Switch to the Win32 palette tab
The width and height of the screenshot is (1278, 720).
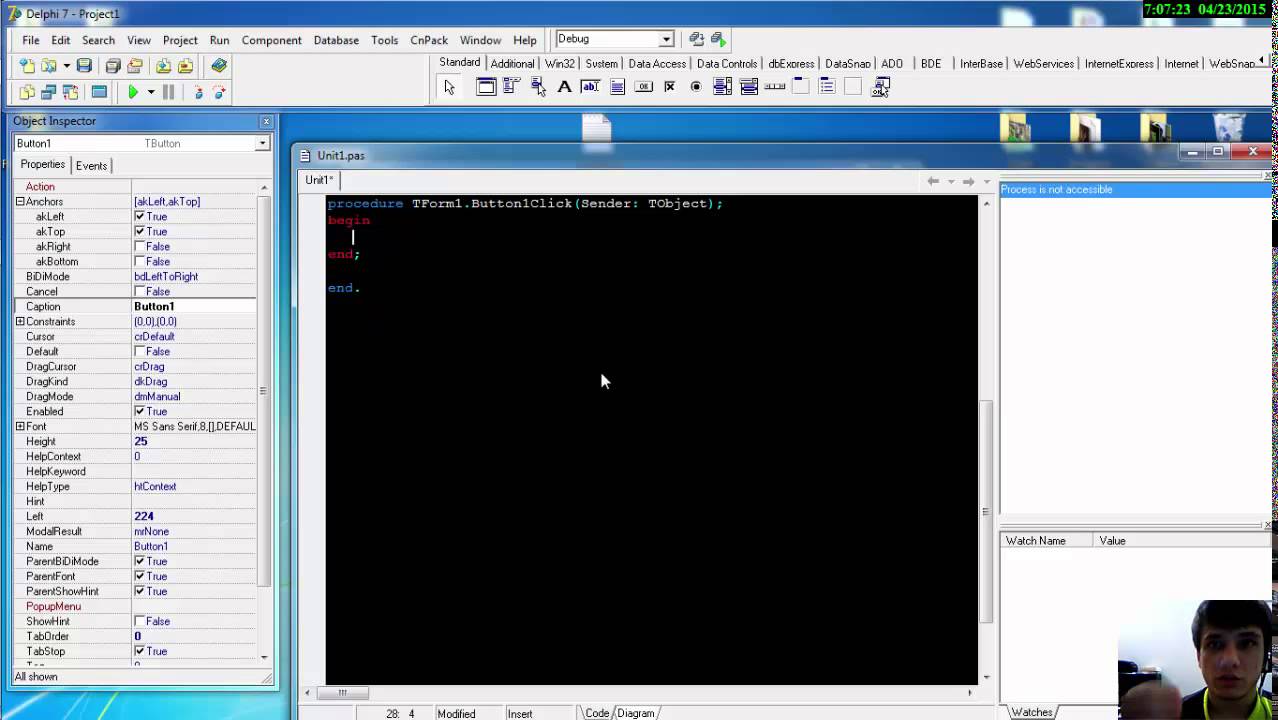[x=560, y=63]
